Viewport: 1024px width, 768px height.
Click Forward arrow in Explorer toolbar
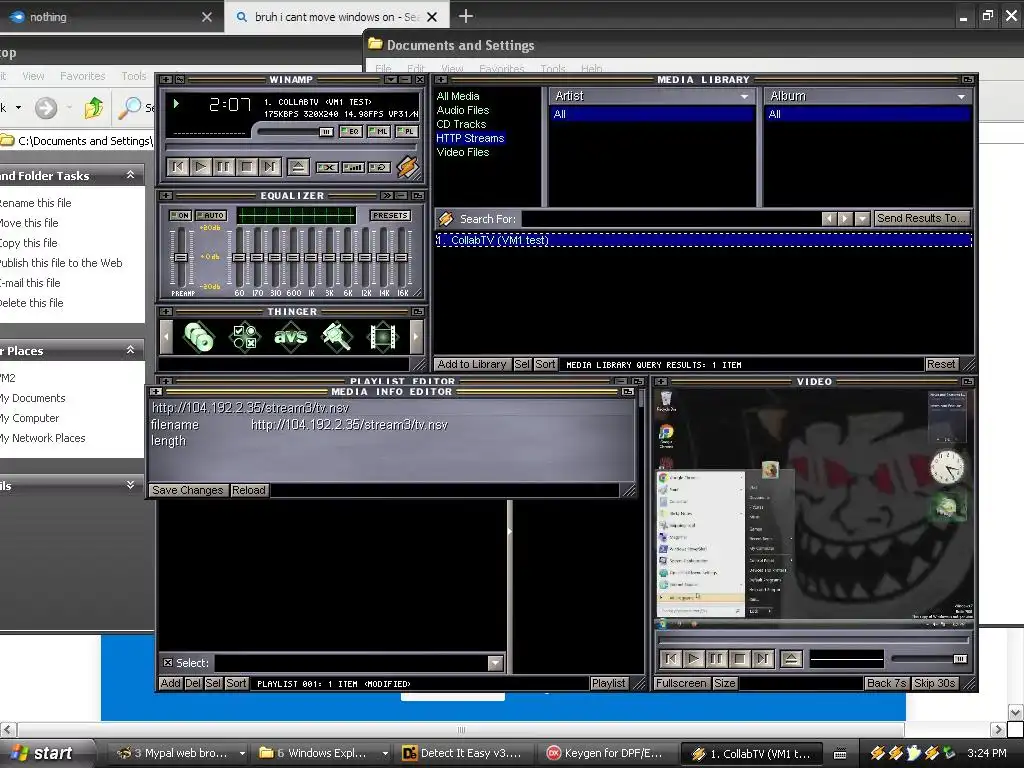click(x=46, y=108)
